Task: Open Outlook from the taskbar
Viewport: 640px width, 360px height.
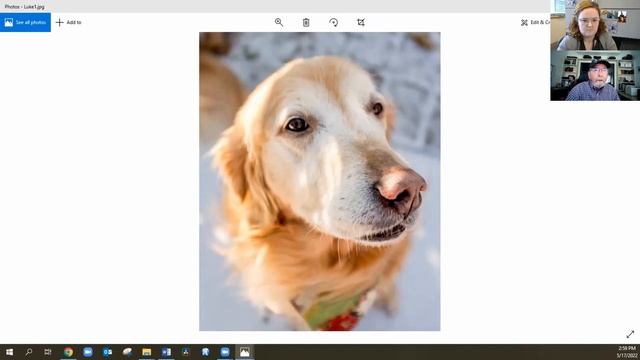Action: [107, 352]
